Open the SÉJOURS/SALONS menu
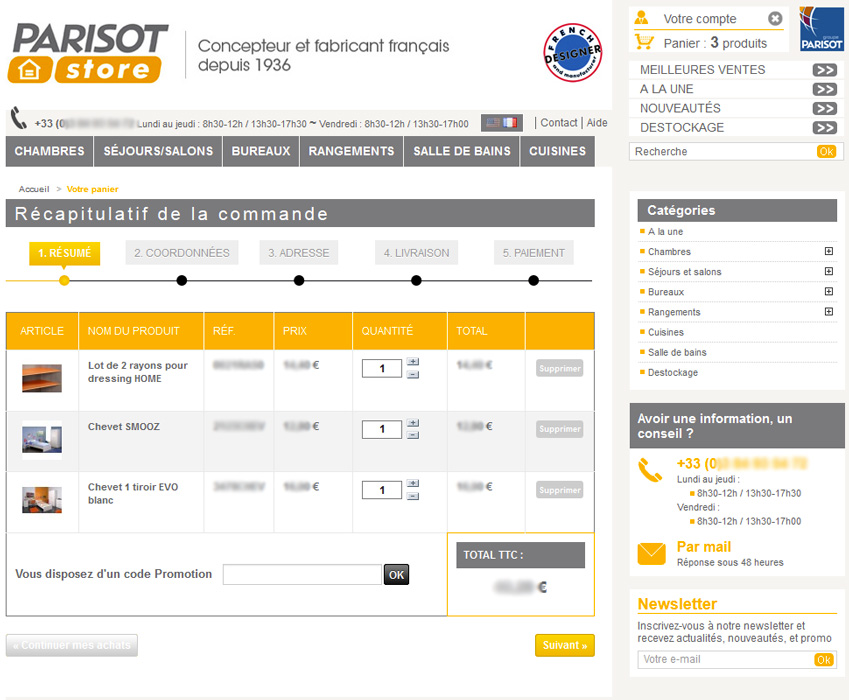Screen dimensions: 849x700 pos(158,151)
